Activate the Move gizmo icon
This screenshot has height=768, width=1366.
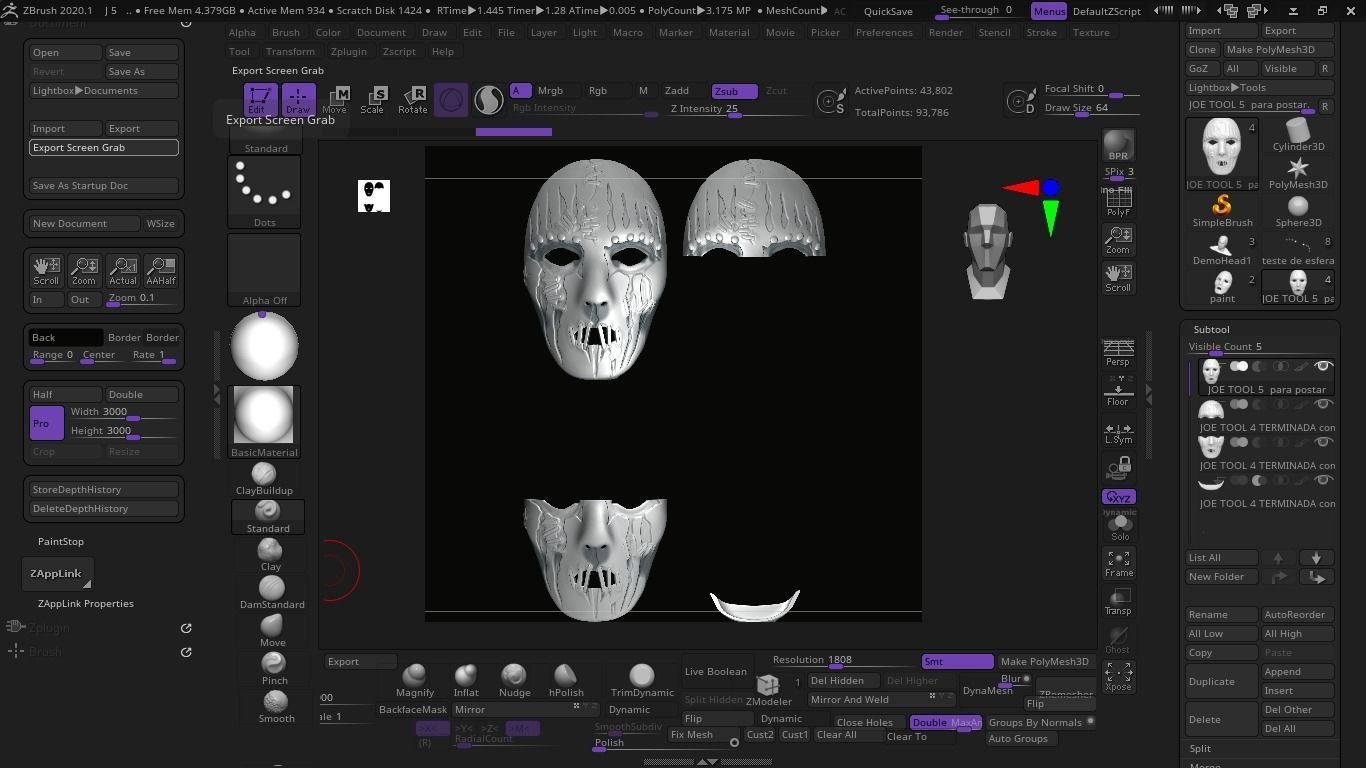tap(335, 100)
